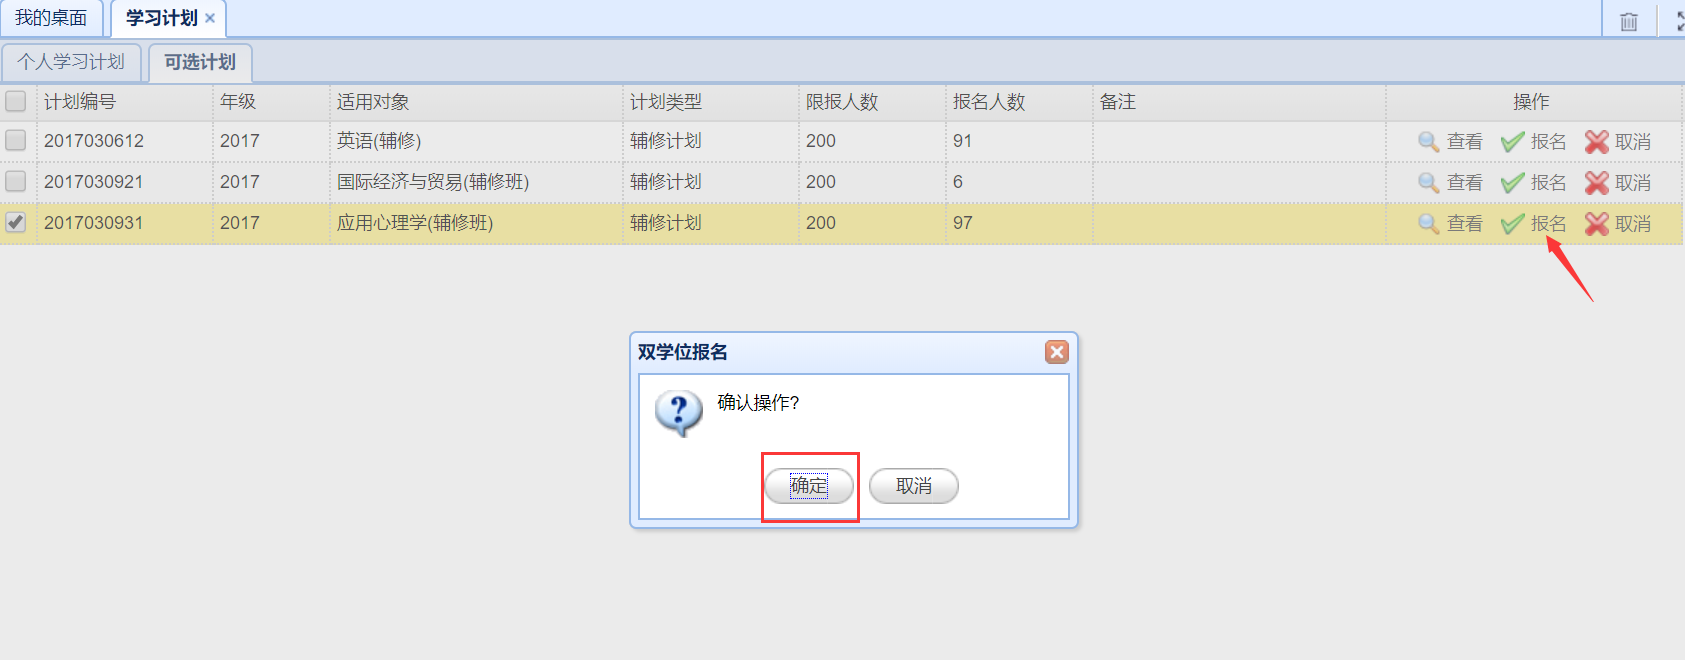The image size is (1685, 660).
Task: Close the 双学位报名 dialog
Action: click(x=1057, y=352)
